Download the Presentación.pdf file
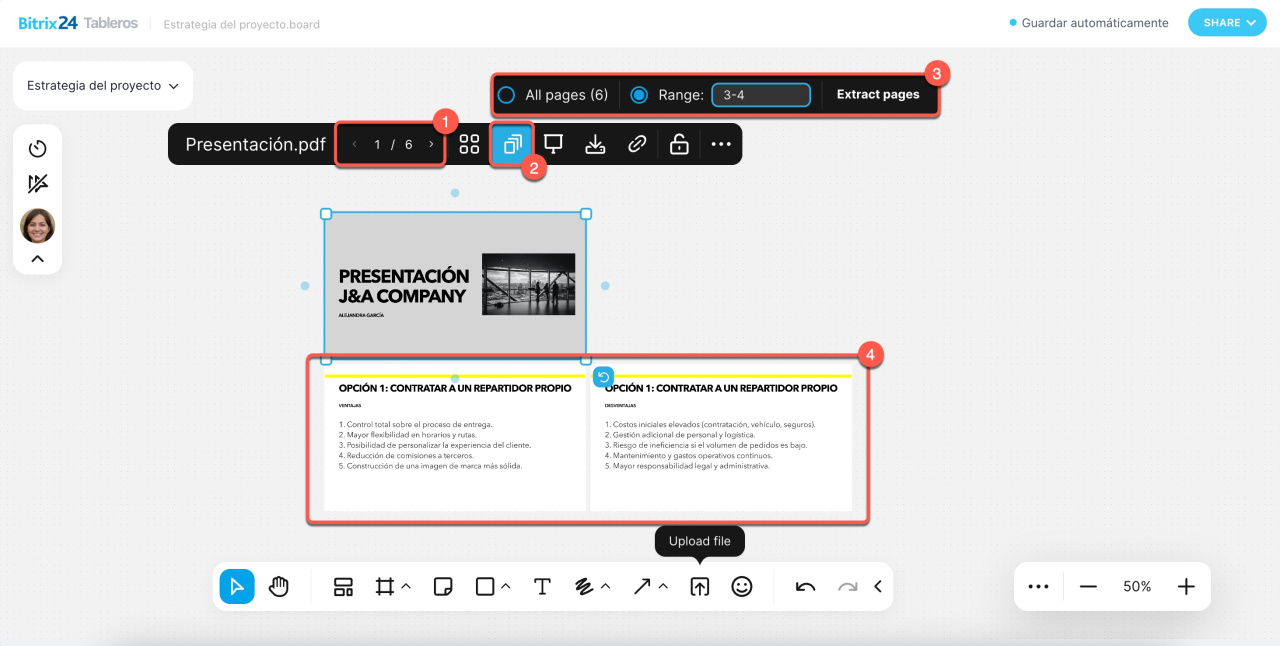Image resolution: width=1280 pixels, height=646 pixels. click(x=595, y=144)
